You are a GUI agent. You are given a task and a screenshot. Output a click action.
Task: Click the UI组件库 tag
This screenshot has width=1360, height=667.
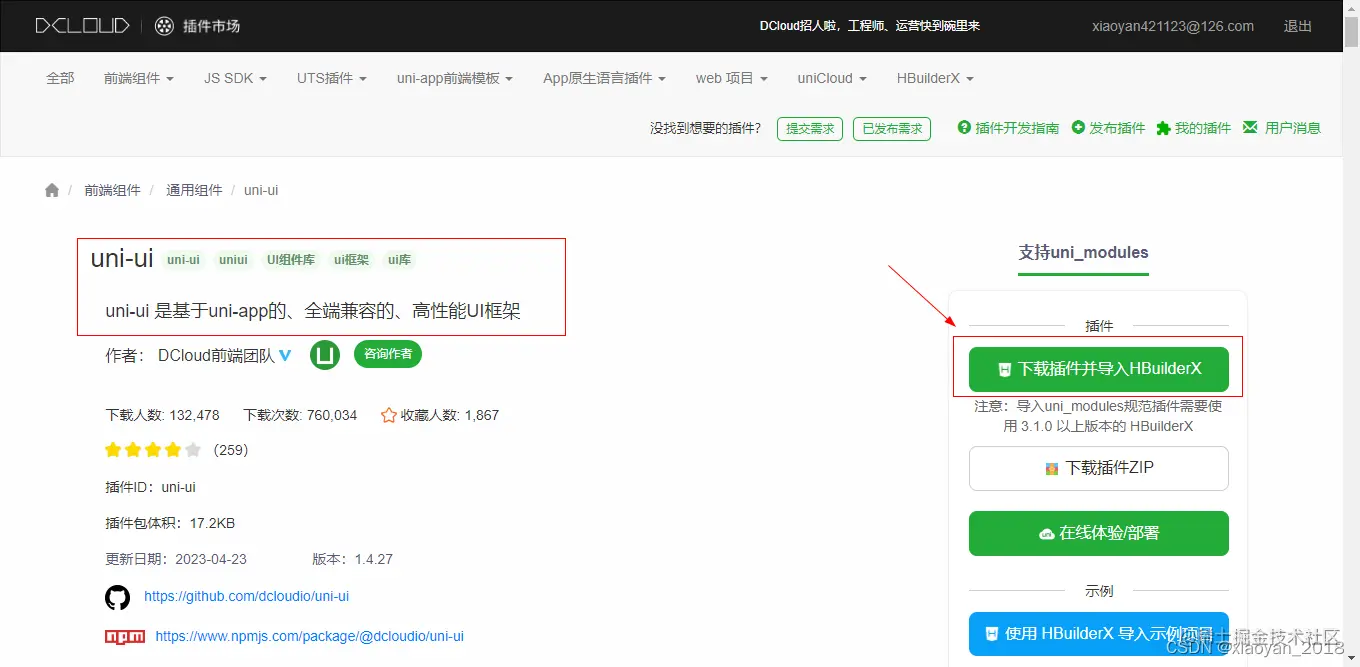[291, 260]
